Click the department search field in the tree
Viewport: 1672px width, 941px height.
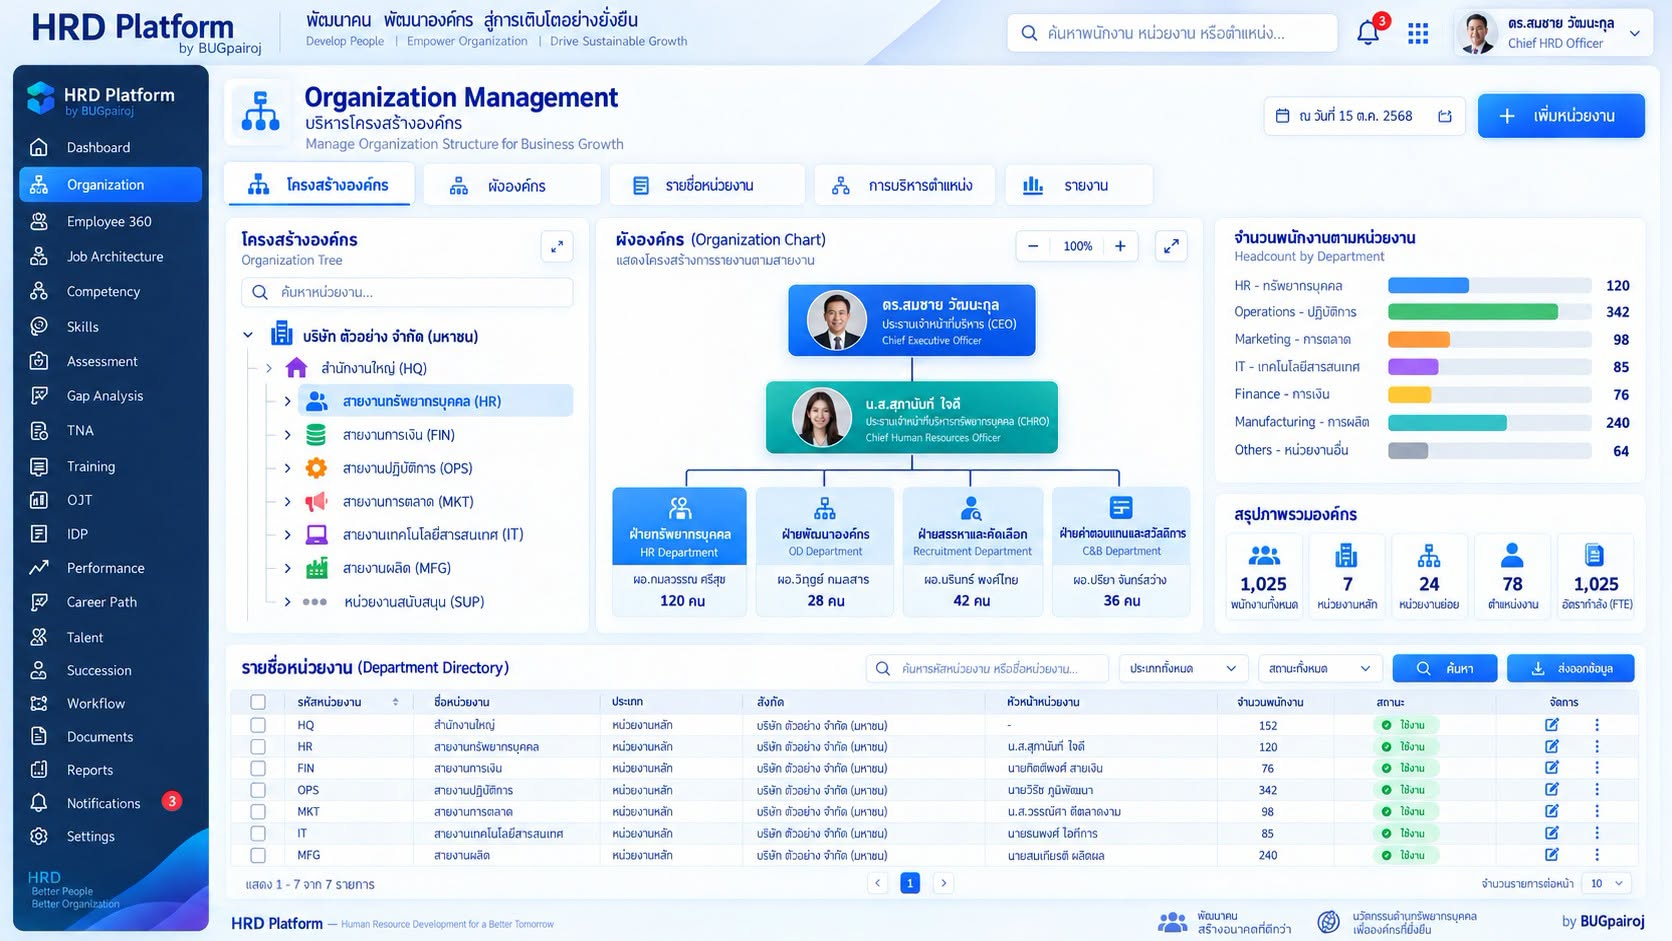tap(407, 292)
